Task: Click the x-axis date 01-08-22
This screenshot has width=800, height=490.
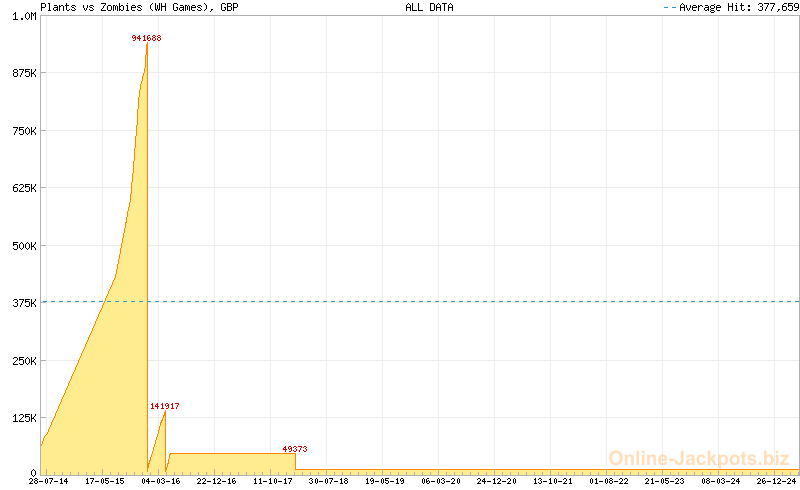Action: tap(609, 481)
